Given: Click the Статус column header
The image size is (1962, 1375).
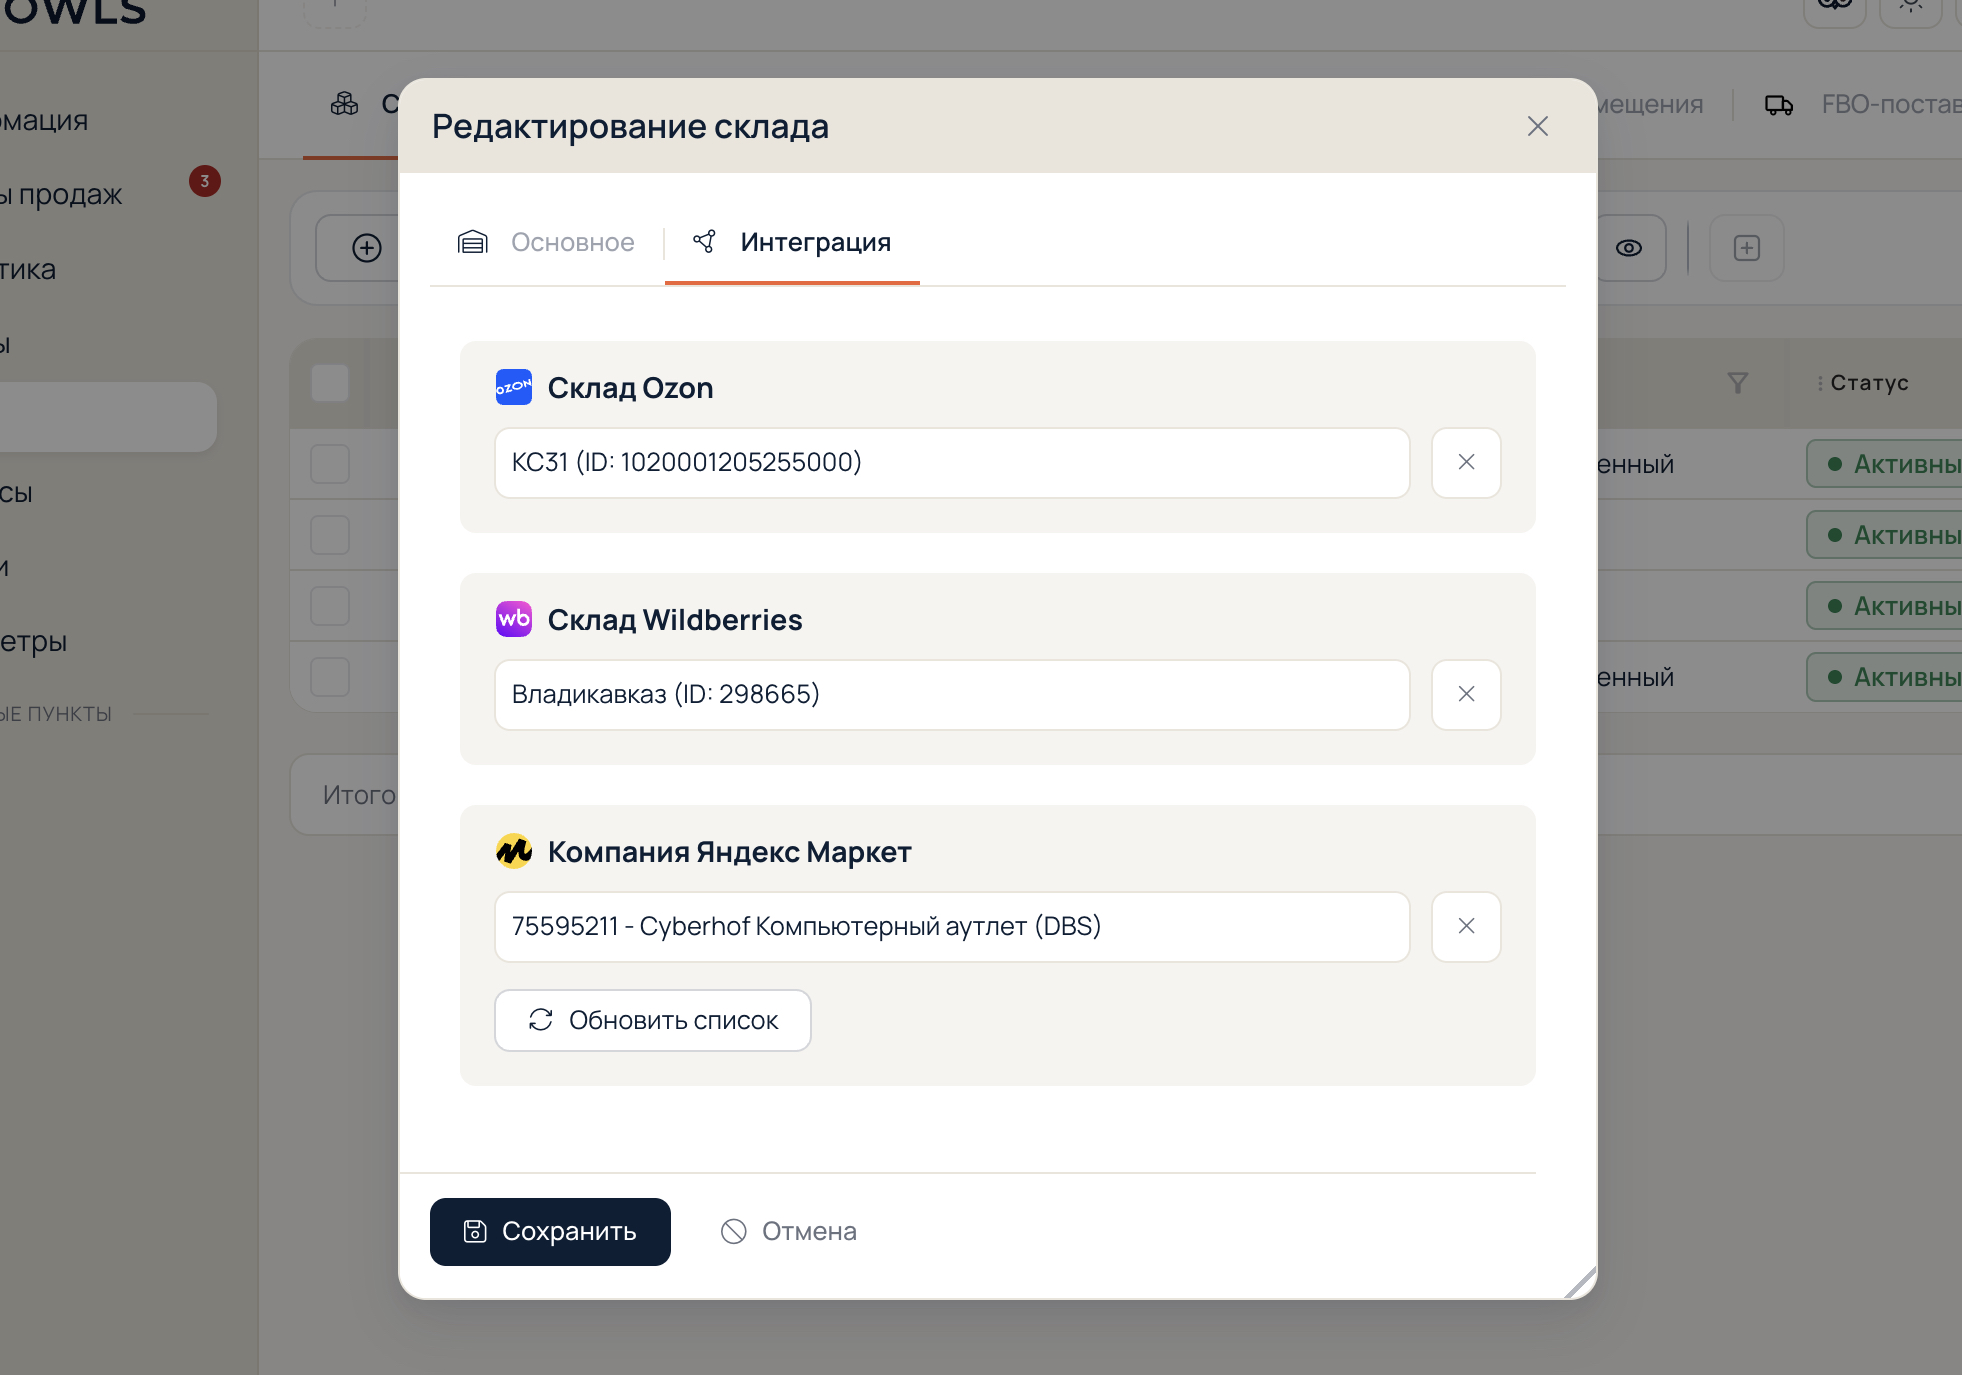Looking at the screenshot, I should click(x=1869, y=383).
